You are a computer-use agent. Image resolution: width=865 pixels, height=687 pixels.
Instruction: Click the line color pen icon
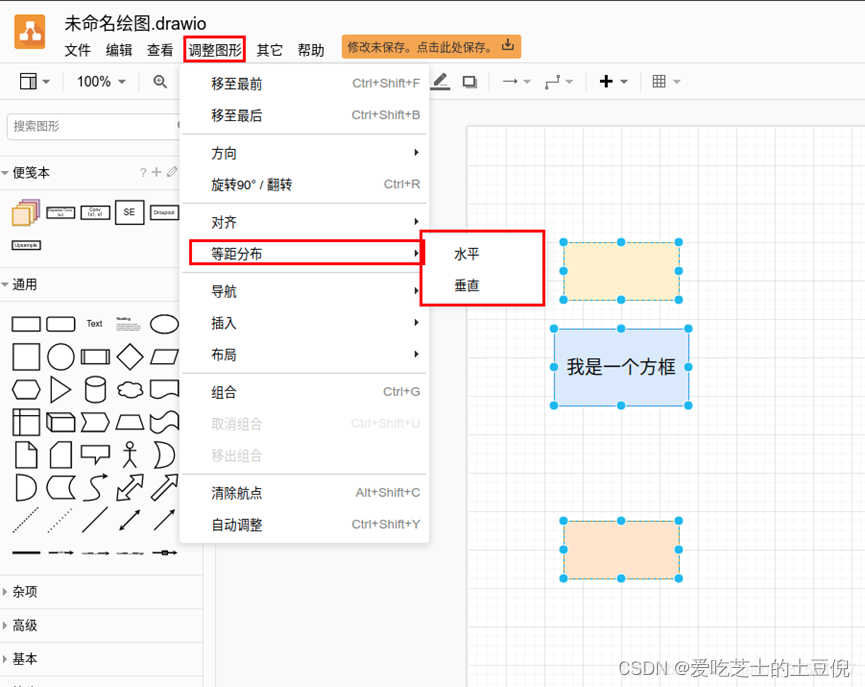pyautogui.click(x=440, y=82)
